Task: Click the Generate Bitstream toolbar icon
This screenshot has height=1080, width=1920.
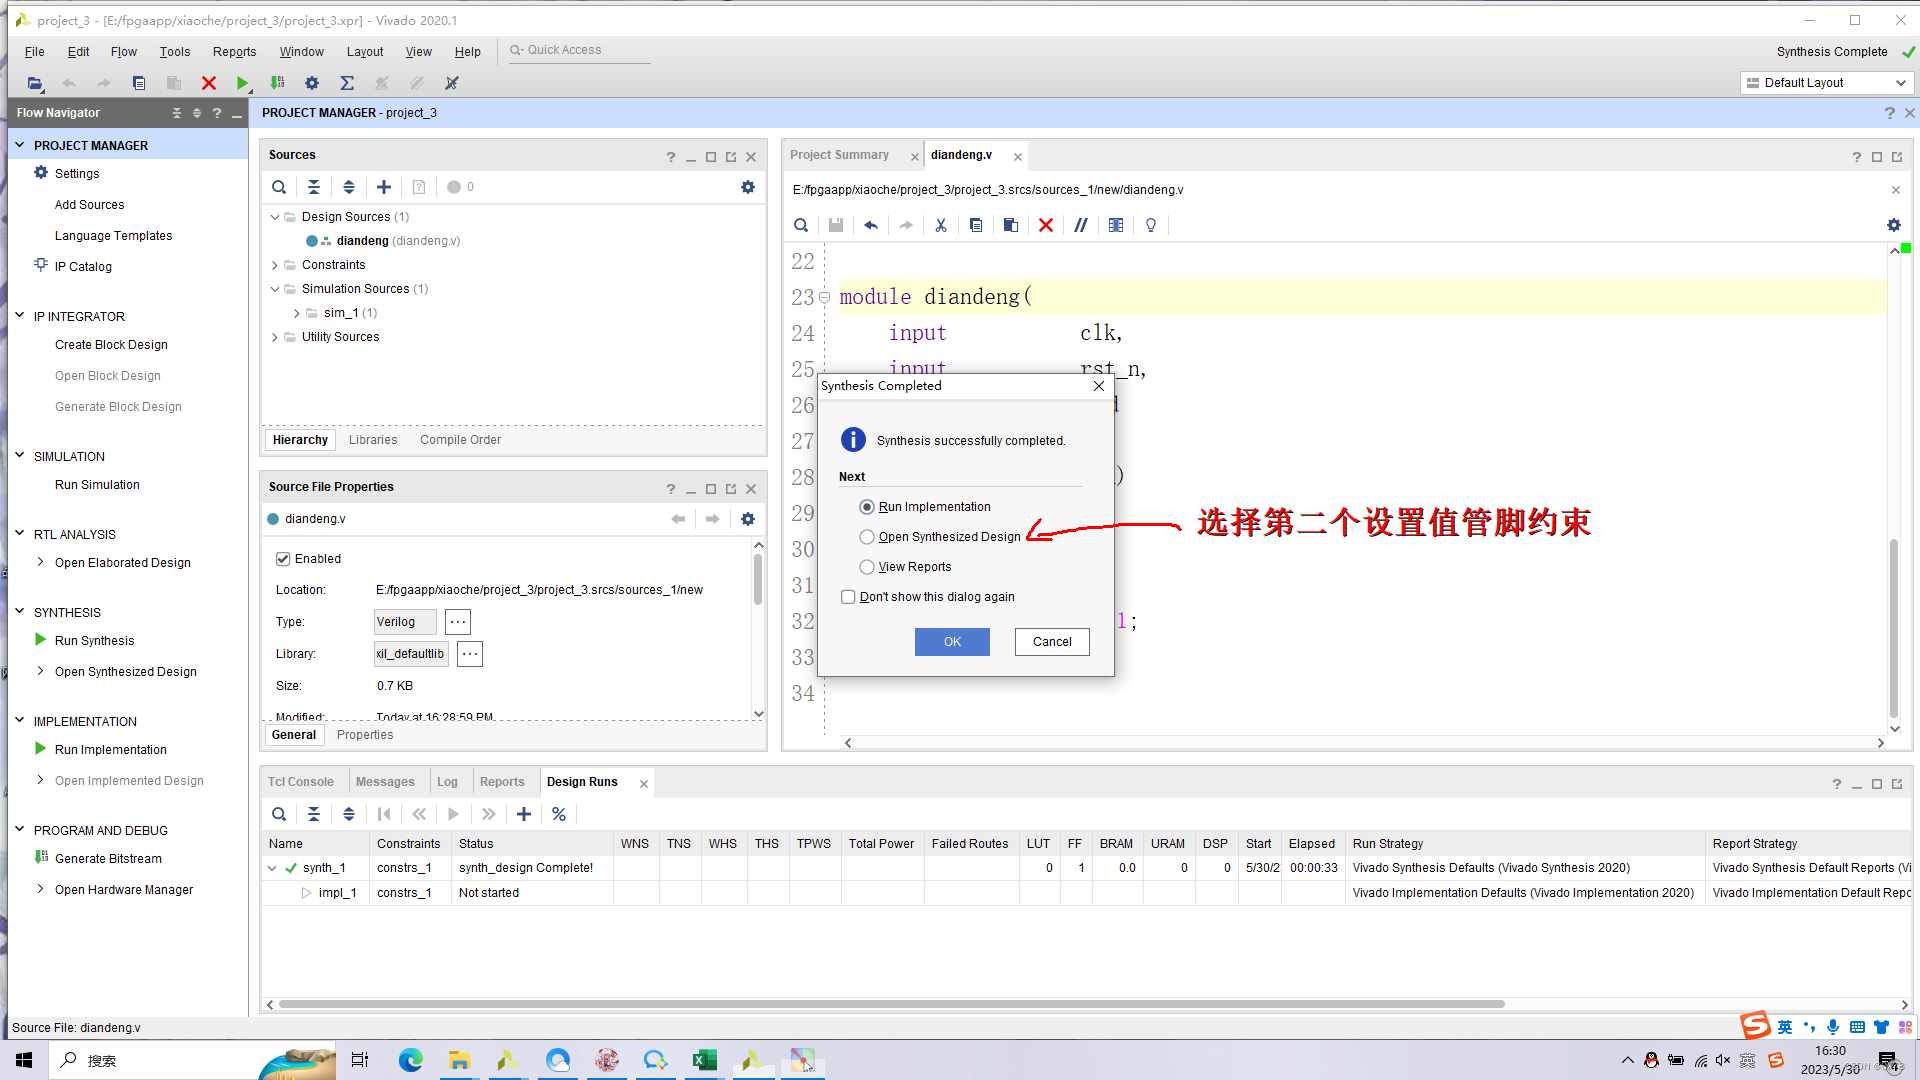Action: point(277,83)
